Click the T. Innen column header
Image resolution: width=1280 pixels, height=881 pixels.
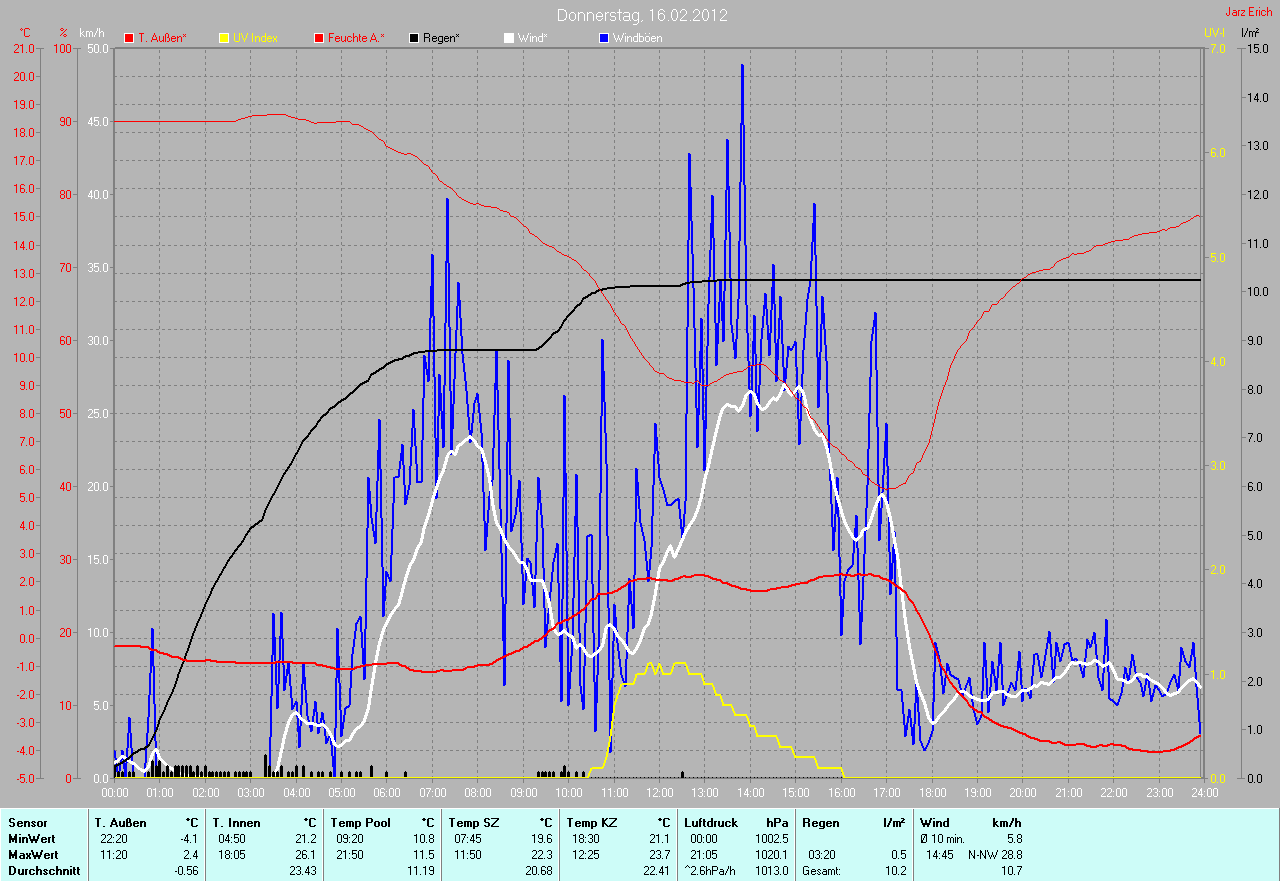[x=236, y=822]
